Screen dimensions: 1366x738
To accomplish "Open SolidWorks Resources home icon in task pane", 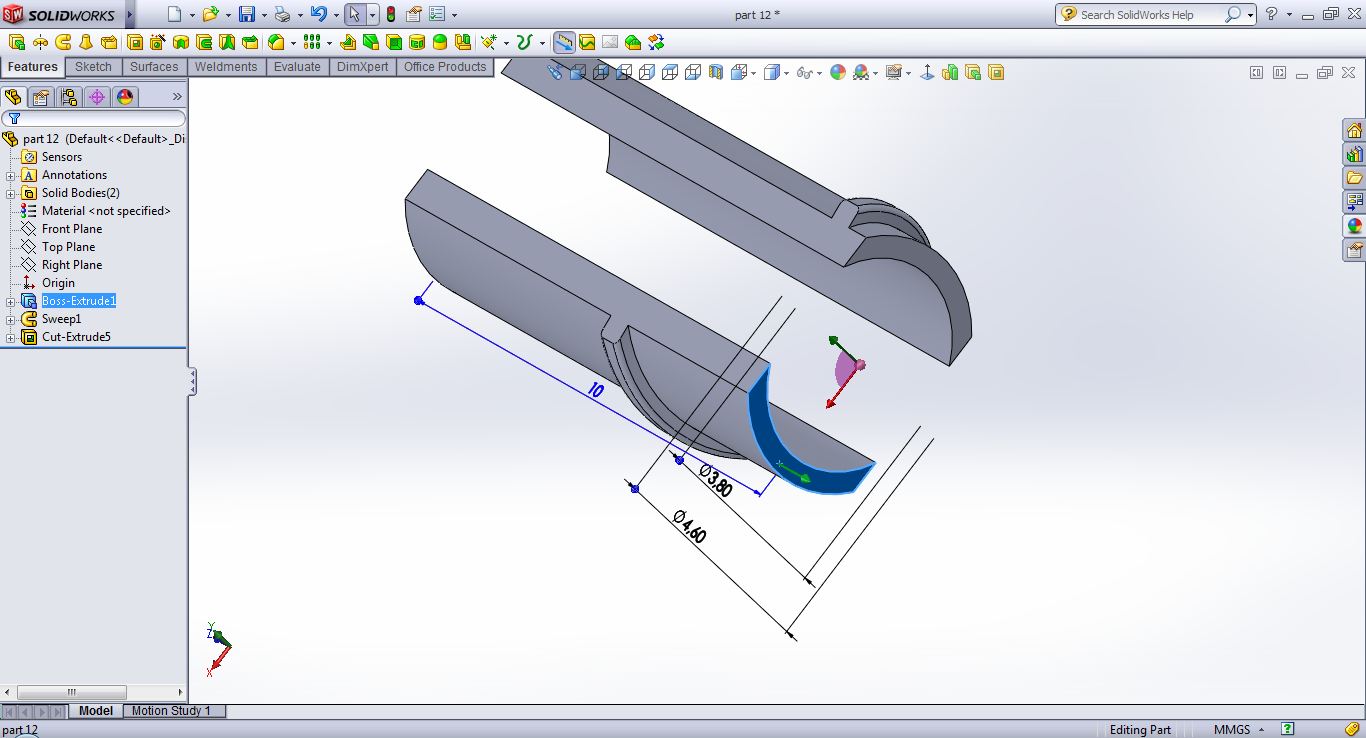I will point(1354,131).
